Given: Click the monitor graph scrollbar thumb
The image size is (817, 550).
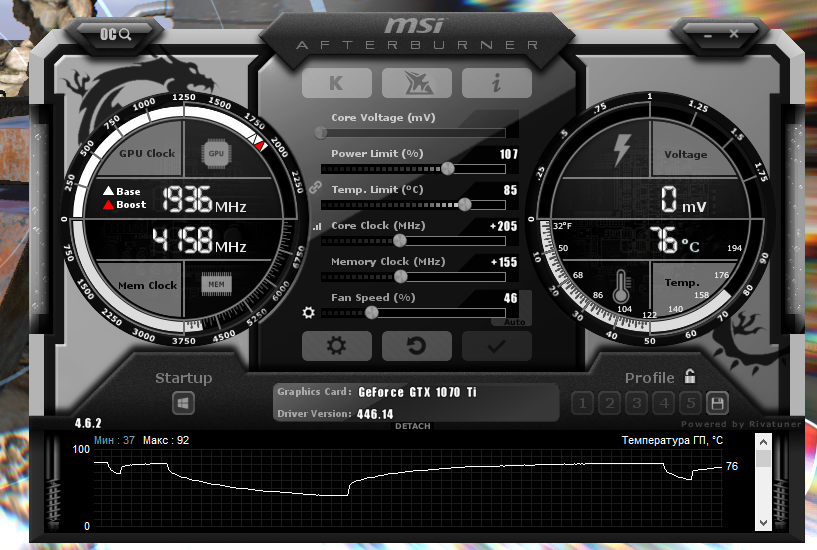Looking at the screenshot, I should 763,459.
